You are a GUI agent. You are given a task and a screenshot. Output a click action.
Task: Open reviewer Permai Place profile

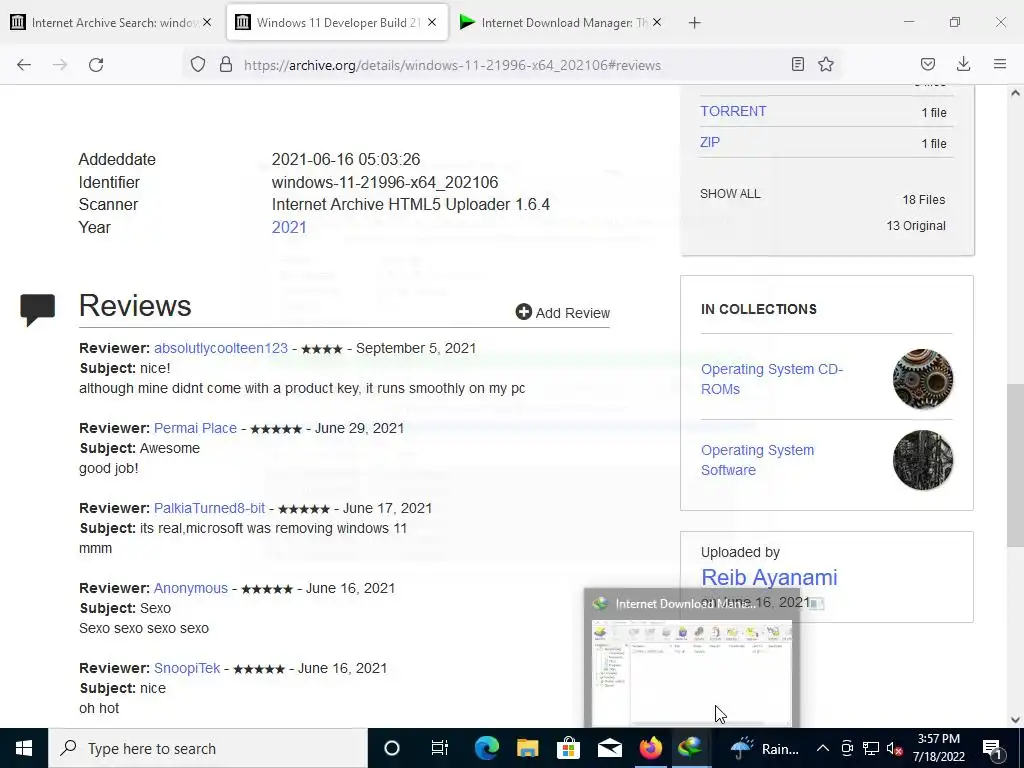pos(195,428)
